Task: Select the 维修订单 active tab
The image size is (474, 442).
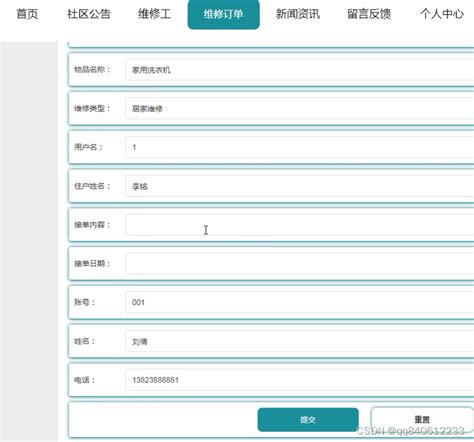Action: (x=223, y=14)
